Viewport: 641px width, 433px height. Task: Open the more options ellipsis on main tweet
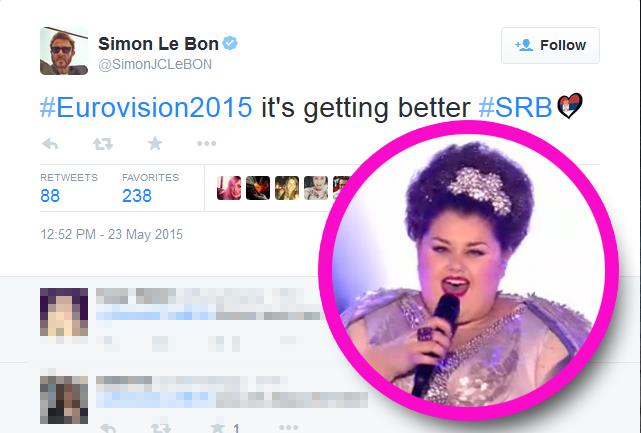(206, 144)
